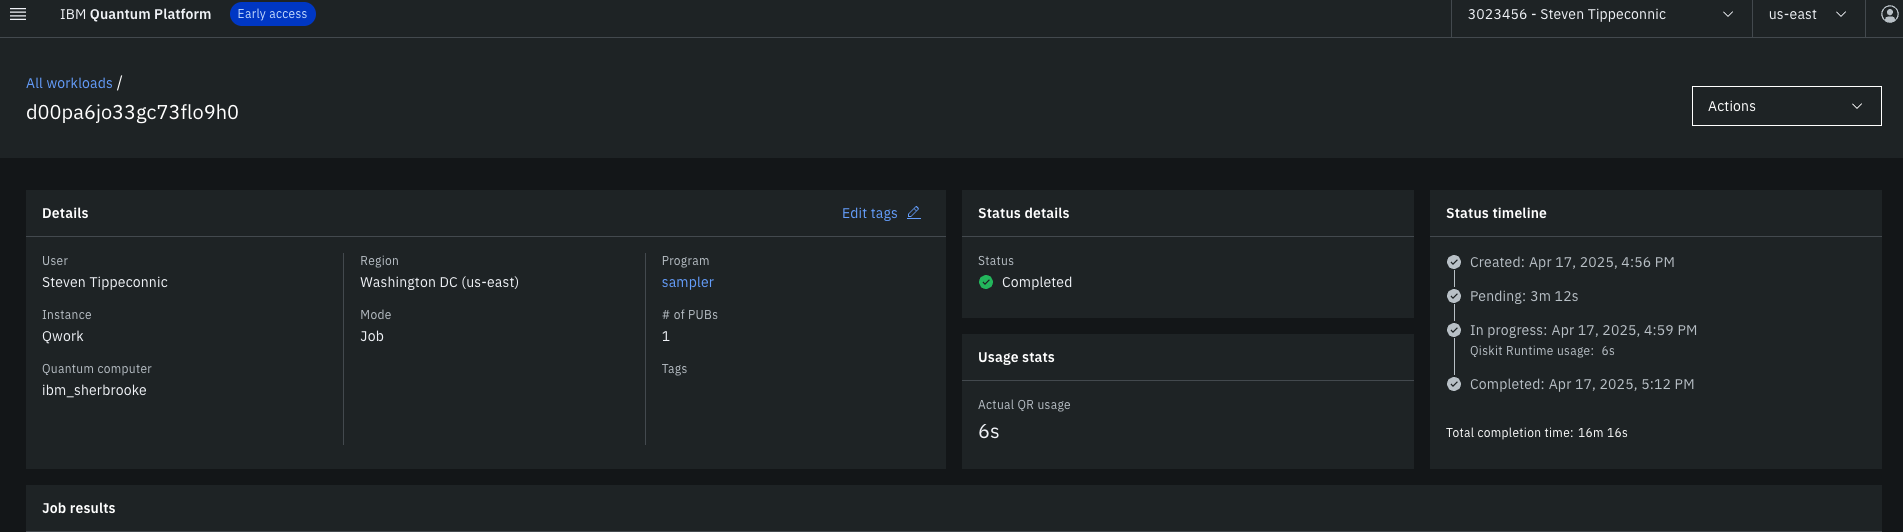Image resolution: width=1903 pixels, height=532 pixels.
Task: Open the hamburger navigation menu
Action: pyautogui.click(x=18, y=14)
